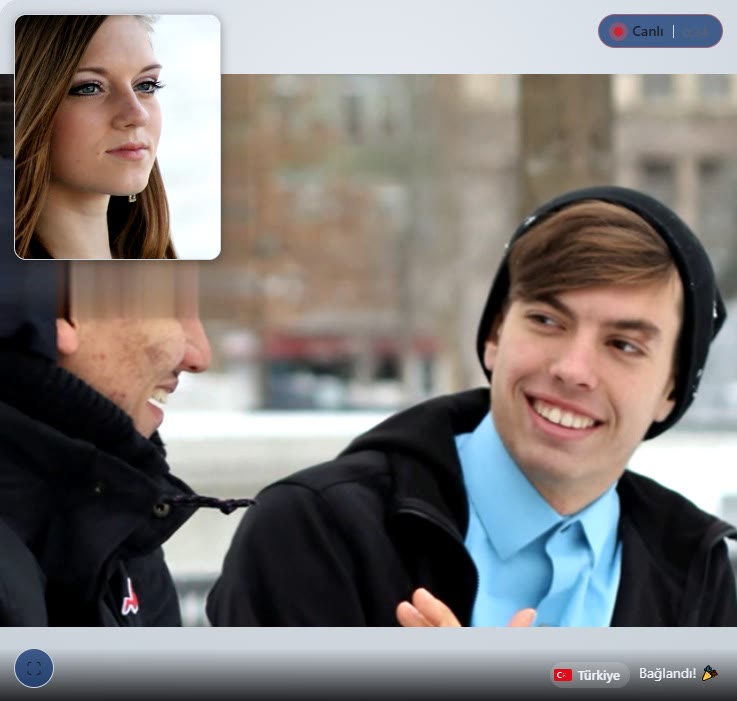Click the party popper emoji icon
Image resolution: width=737 pixels, height=701 pixels.
pyautogui.click(x=709, y=673)
